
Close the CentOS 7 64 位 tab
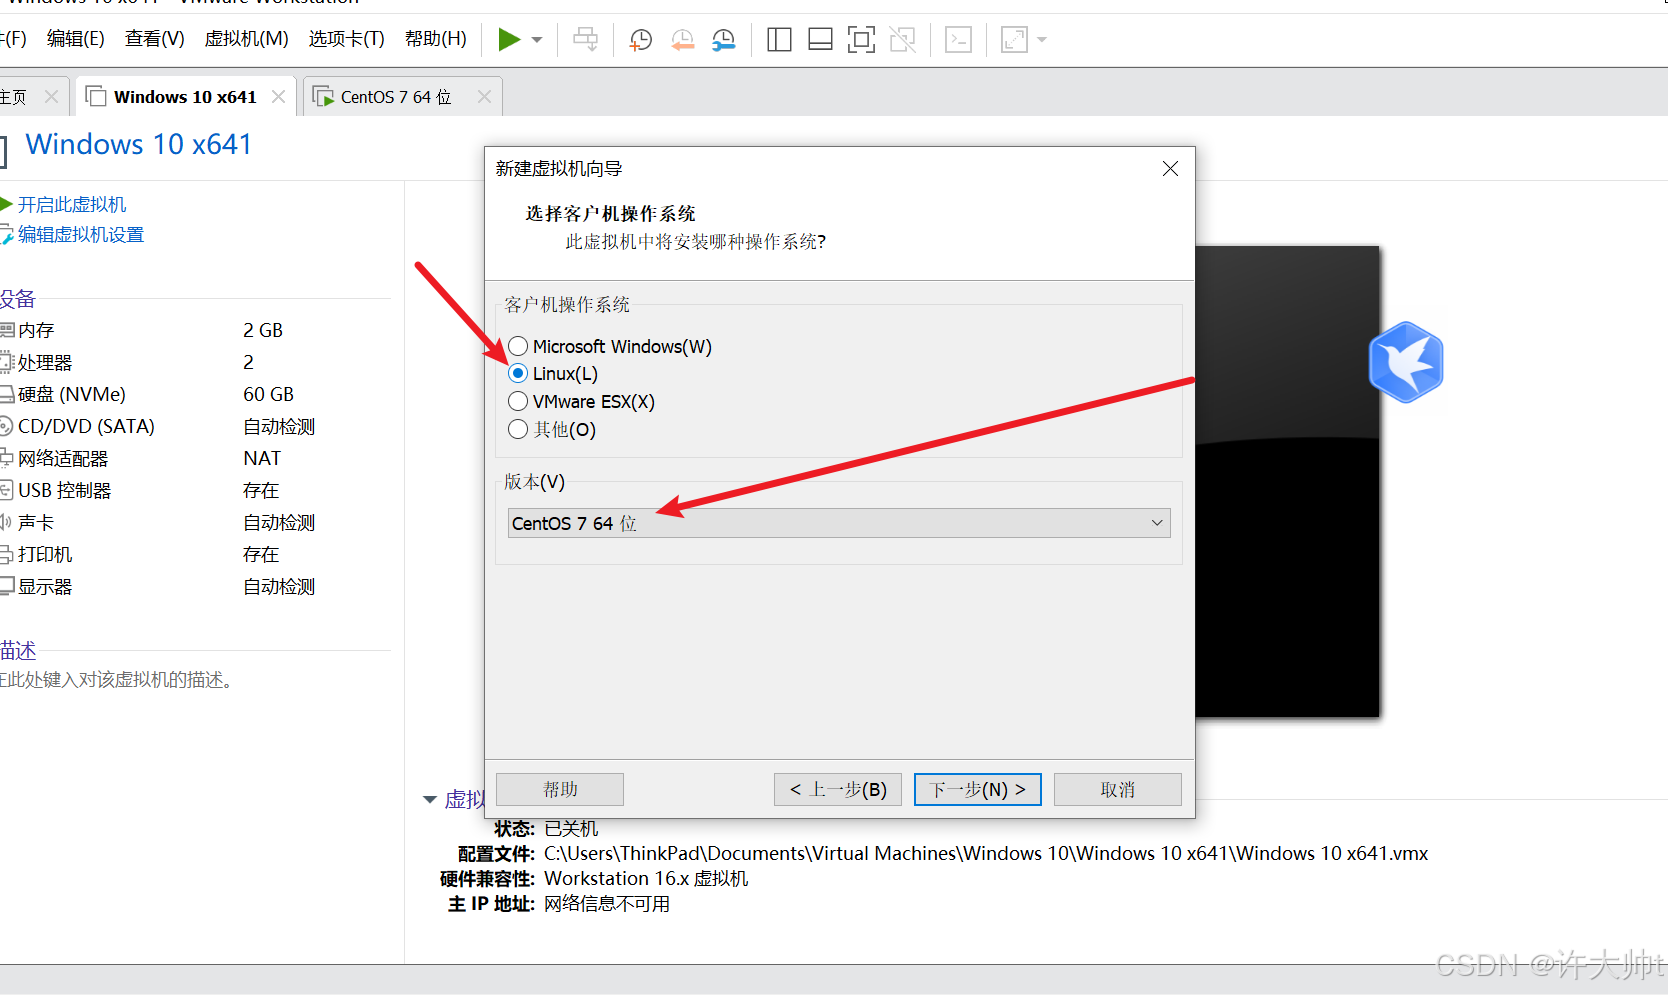tap(485, 97)
